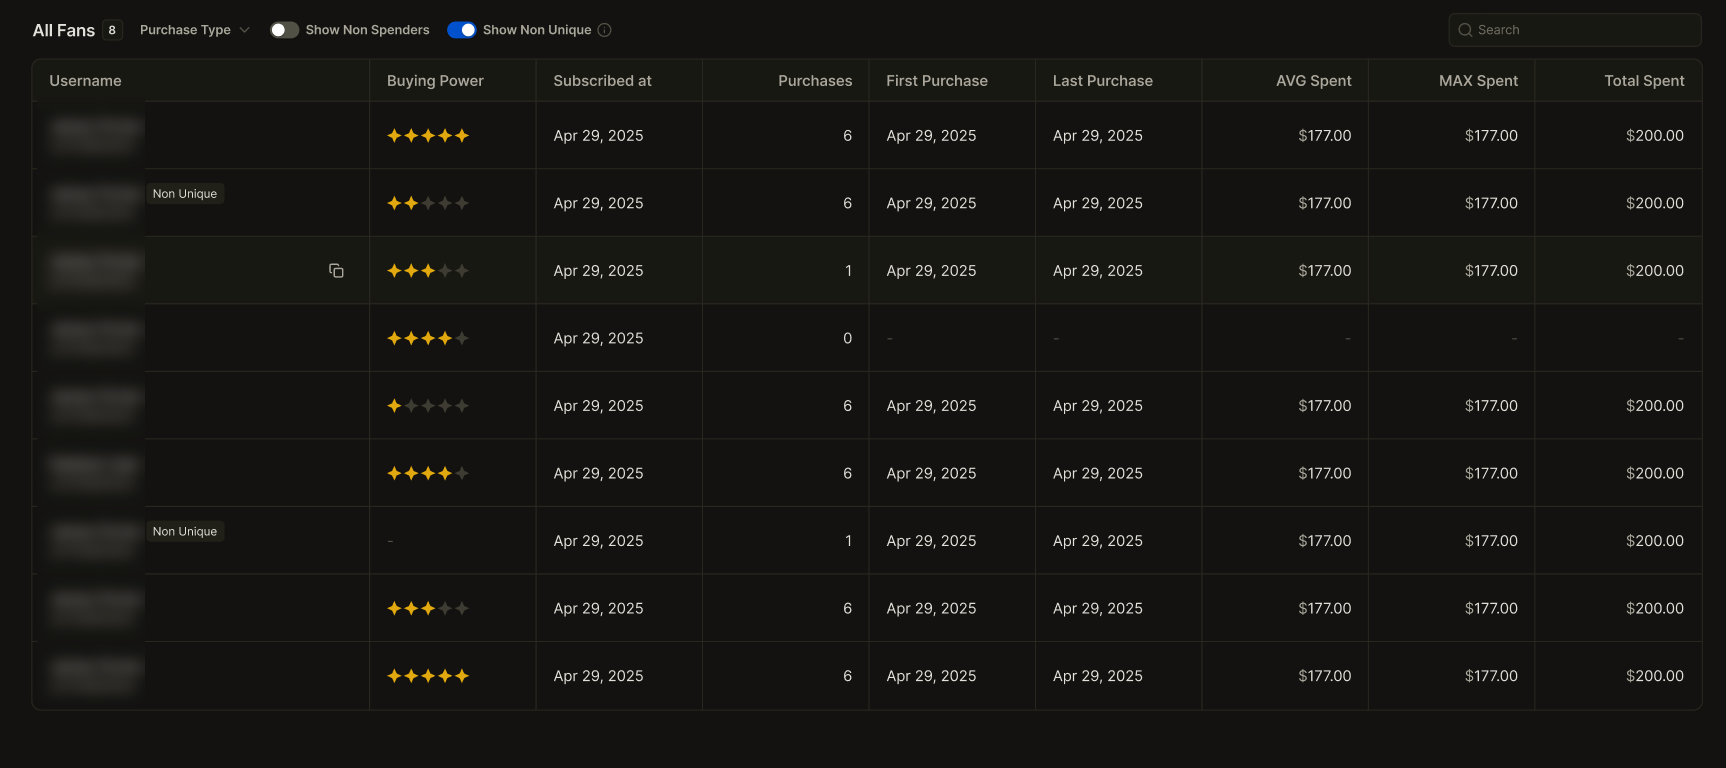The width and height of the screenshot is (1726, 768).
Task: Click three-star rating next to the copy icon
Action: [427, 271]
